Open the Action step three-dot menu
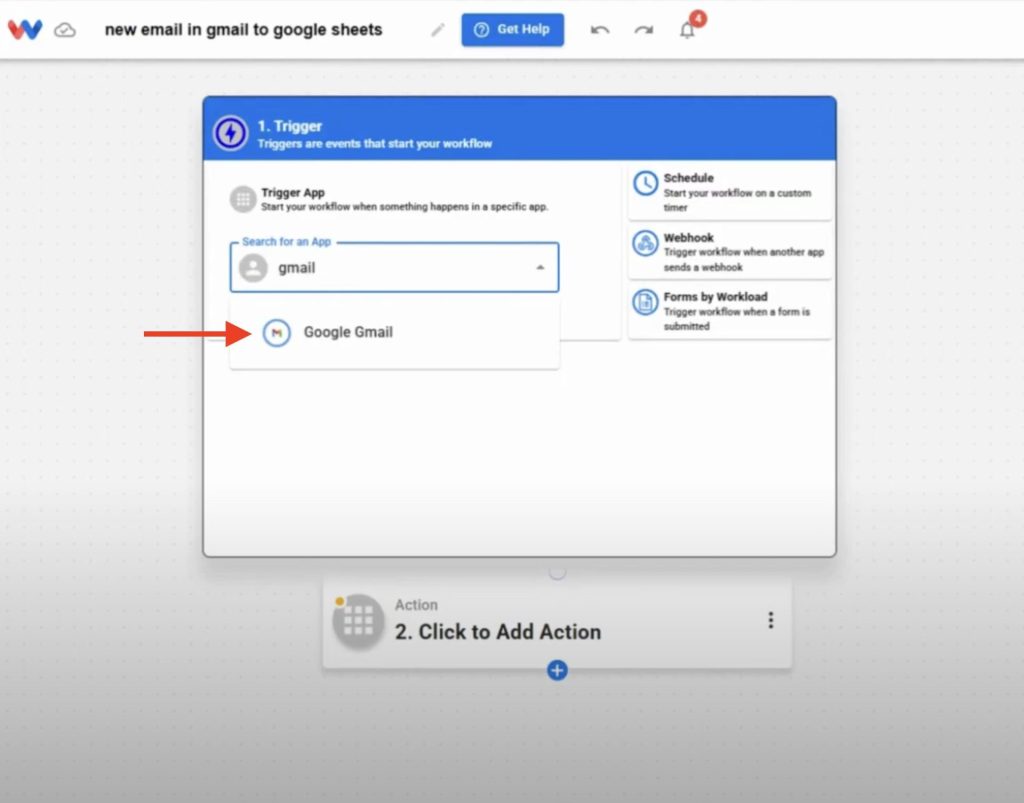 coord(771,620)
